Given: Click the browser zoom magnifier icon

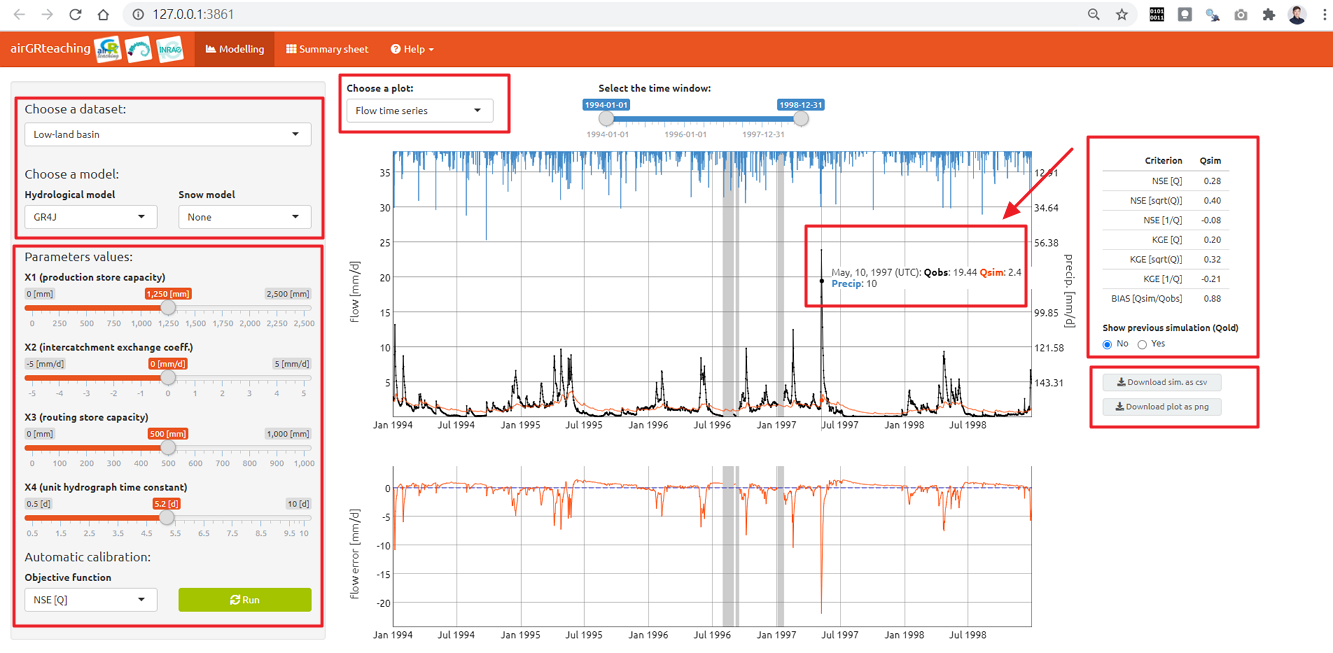Looking at the screenshot, I should 1094,15.
